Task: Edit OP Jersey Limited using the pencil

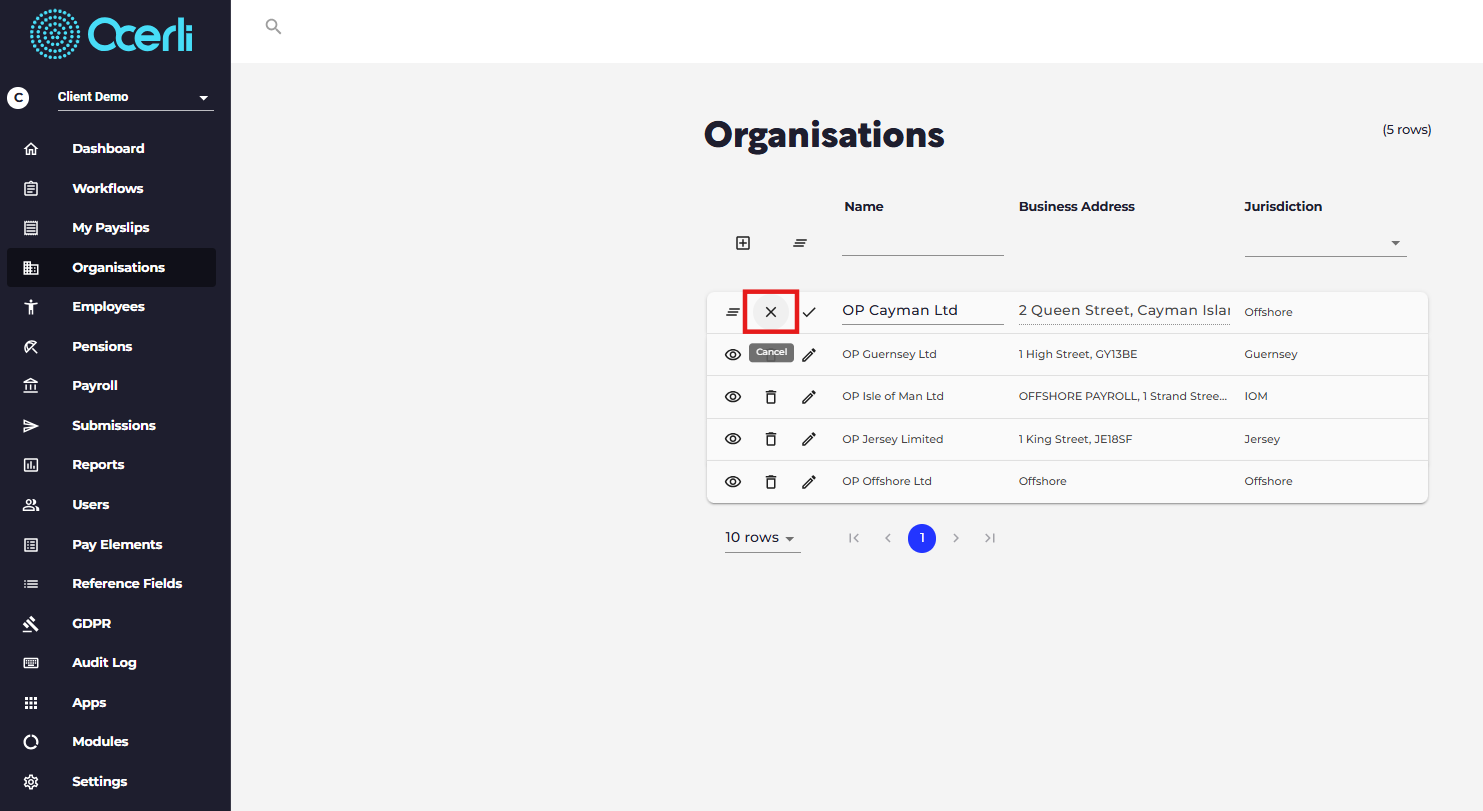Action: click(x=809, y=439)
